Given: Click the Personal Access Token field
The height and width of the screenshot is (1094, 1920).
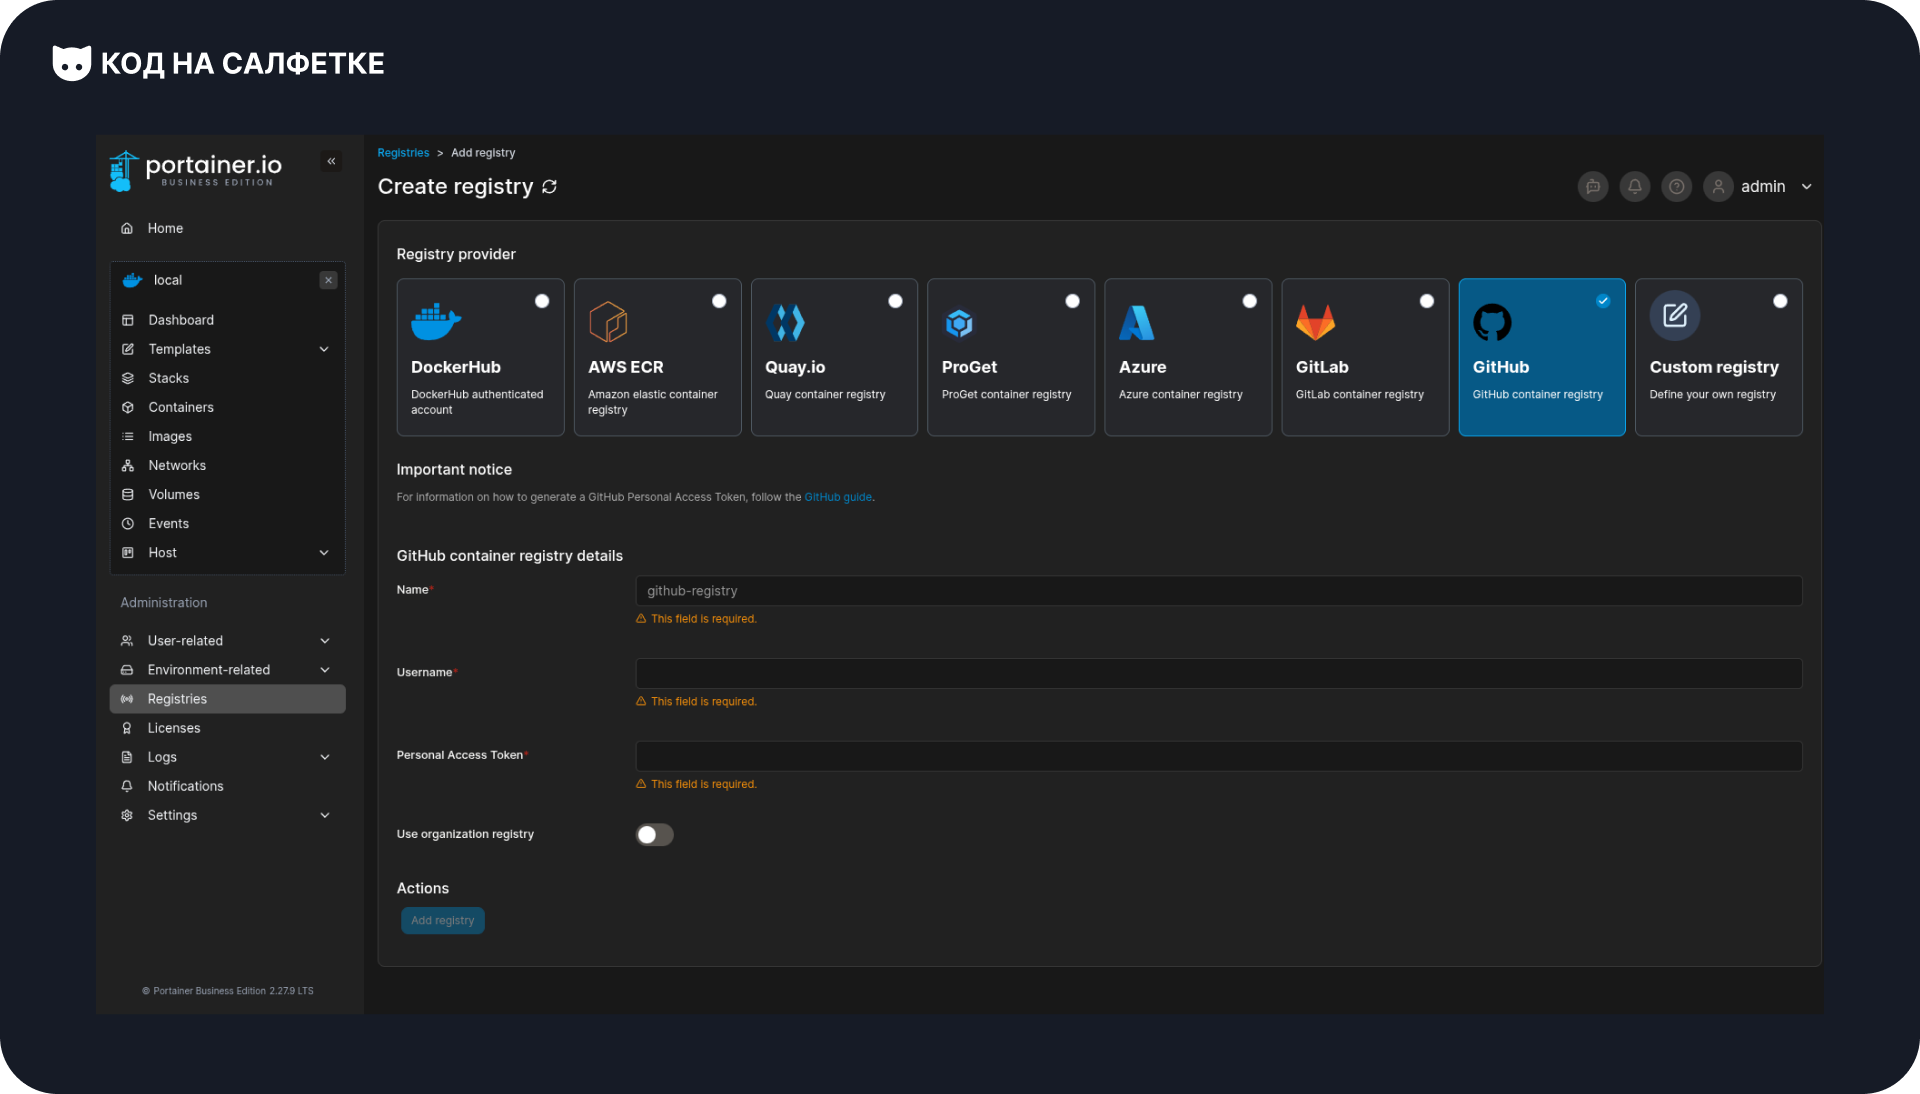Looking at the screenshot, I should [1219, 757].
